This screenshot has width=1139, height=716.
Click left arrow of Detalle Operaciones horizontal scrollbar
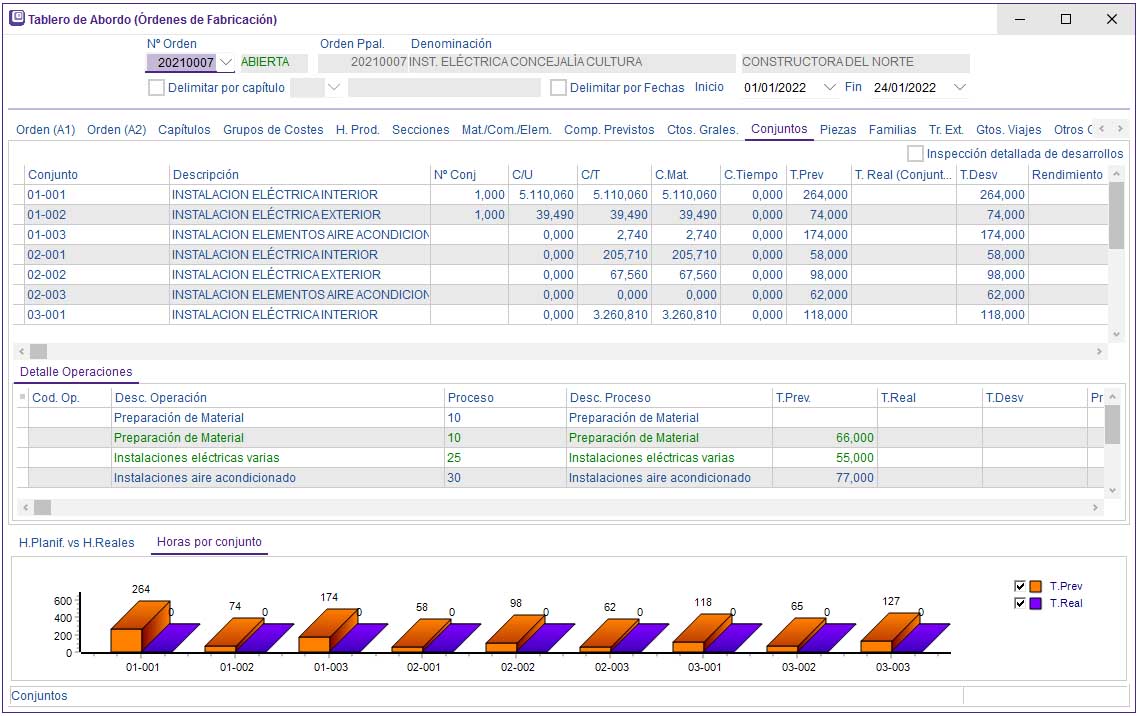25,508
